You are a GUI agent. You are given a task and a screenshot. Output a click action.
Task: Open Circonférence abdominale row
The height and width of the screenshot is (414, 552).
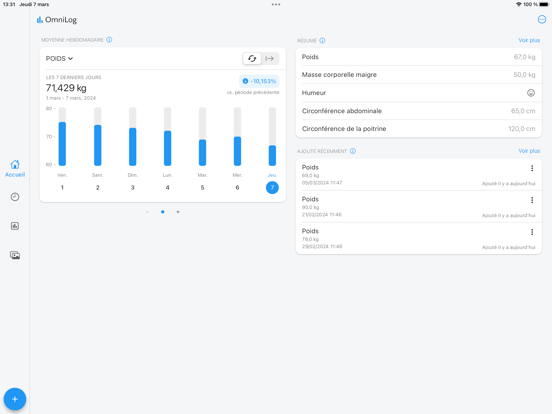pyautogui.click(x=419, y=111)
